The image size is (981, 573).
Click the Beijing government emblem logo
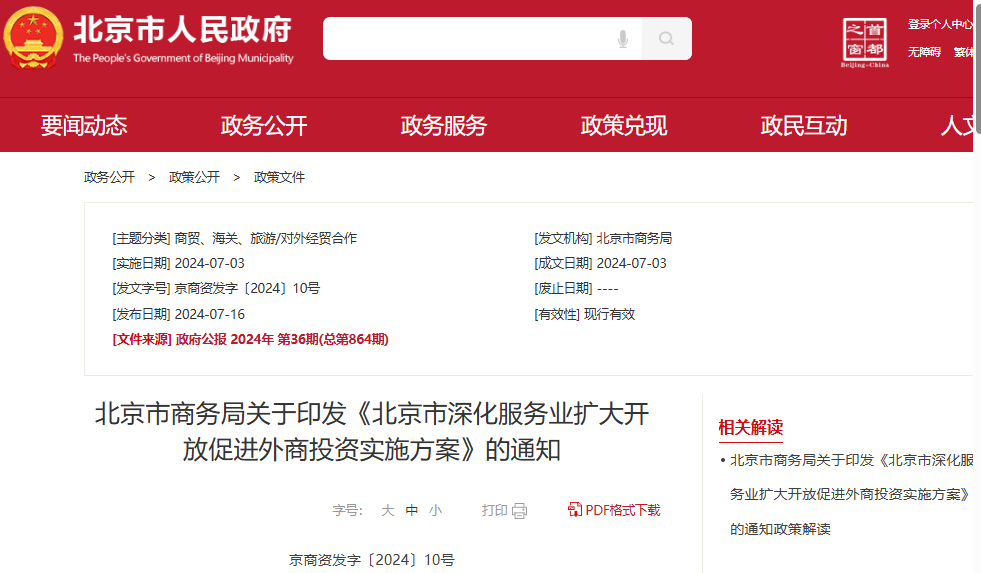coord(33,38)
